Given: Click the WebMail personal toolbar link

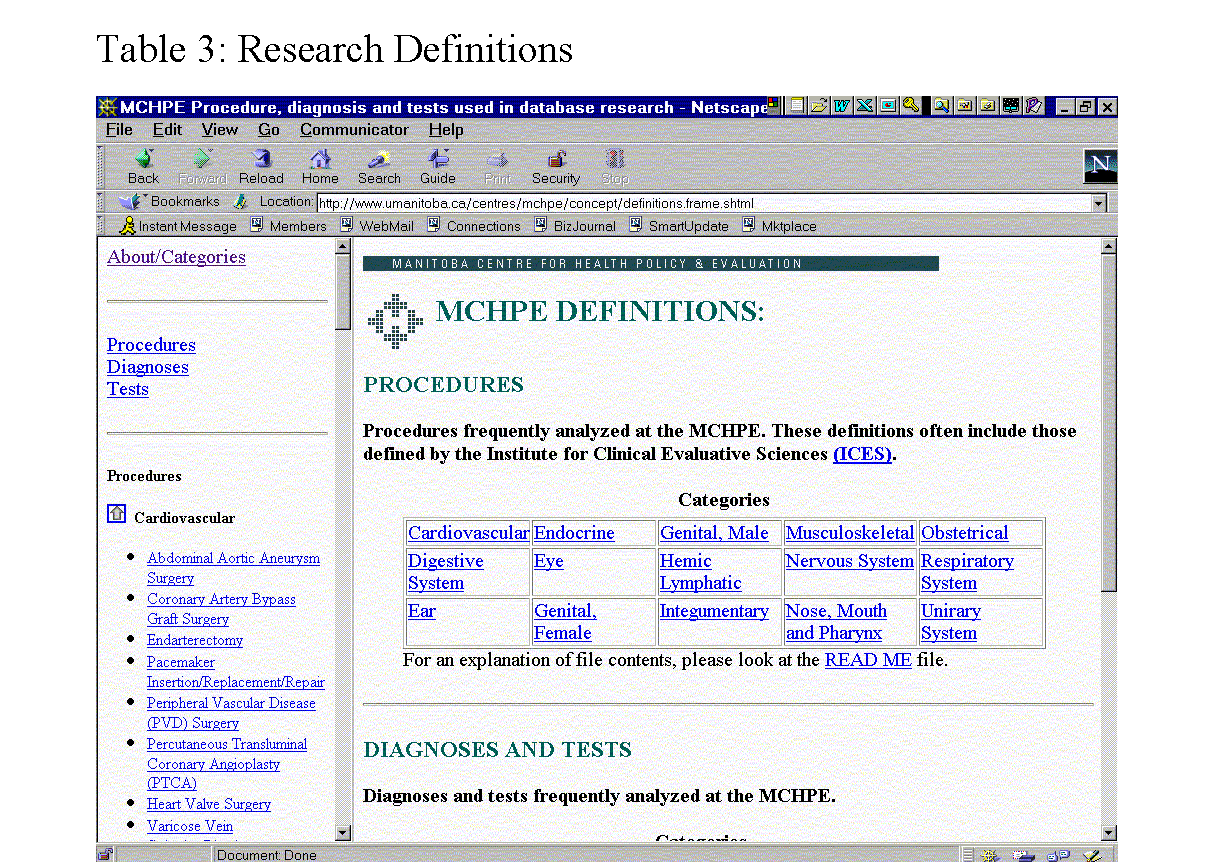Looking at the screenshot, I should point(385,226).
